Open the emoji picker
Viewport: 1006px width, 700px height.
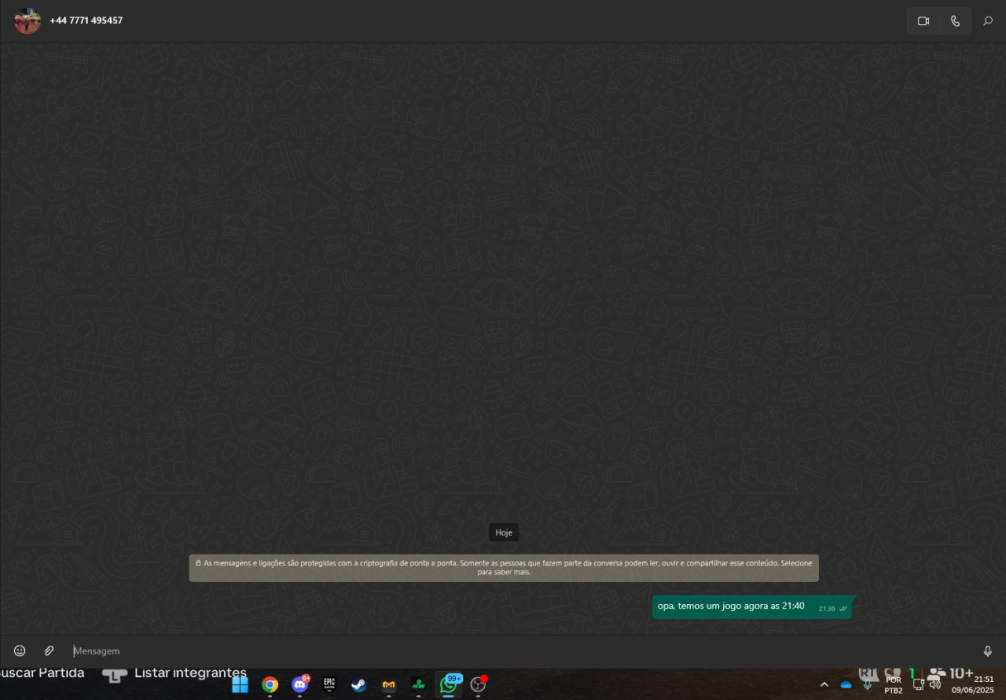click(x=19, y=651)
